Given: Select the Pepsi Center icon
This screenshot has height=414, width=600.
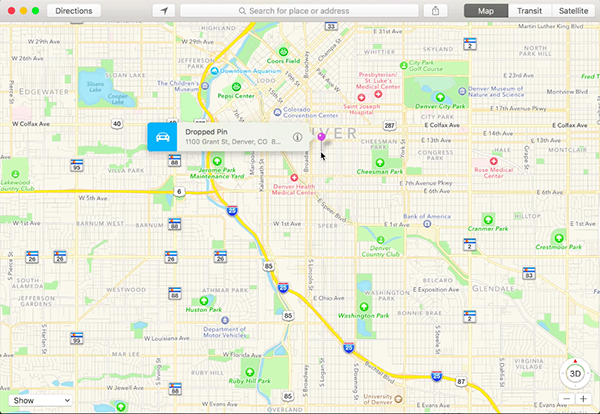Looking at the screenshot, I should tap(236, 86).
